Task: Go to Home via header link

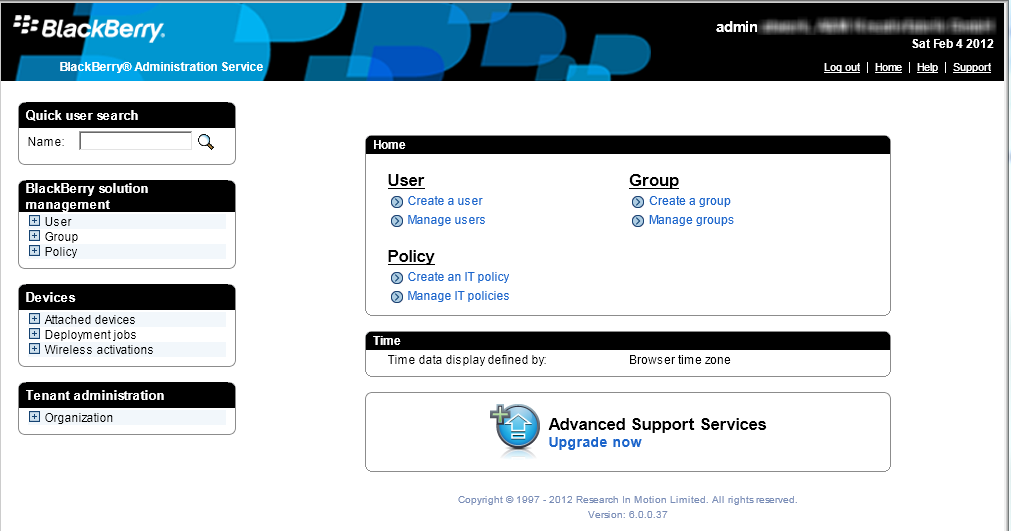Action: 888,68
